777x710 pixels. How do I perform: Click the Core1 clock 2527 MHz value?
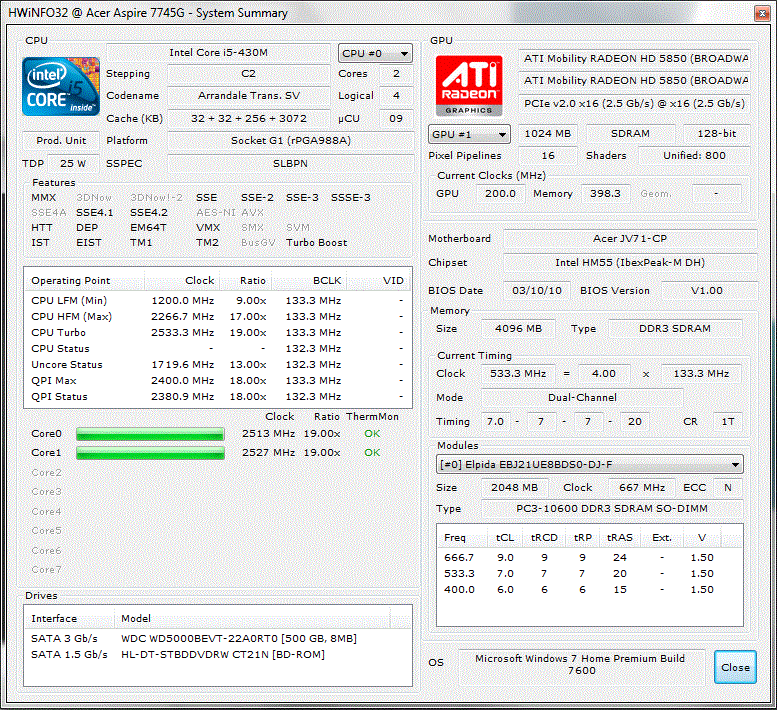(268, 453)
